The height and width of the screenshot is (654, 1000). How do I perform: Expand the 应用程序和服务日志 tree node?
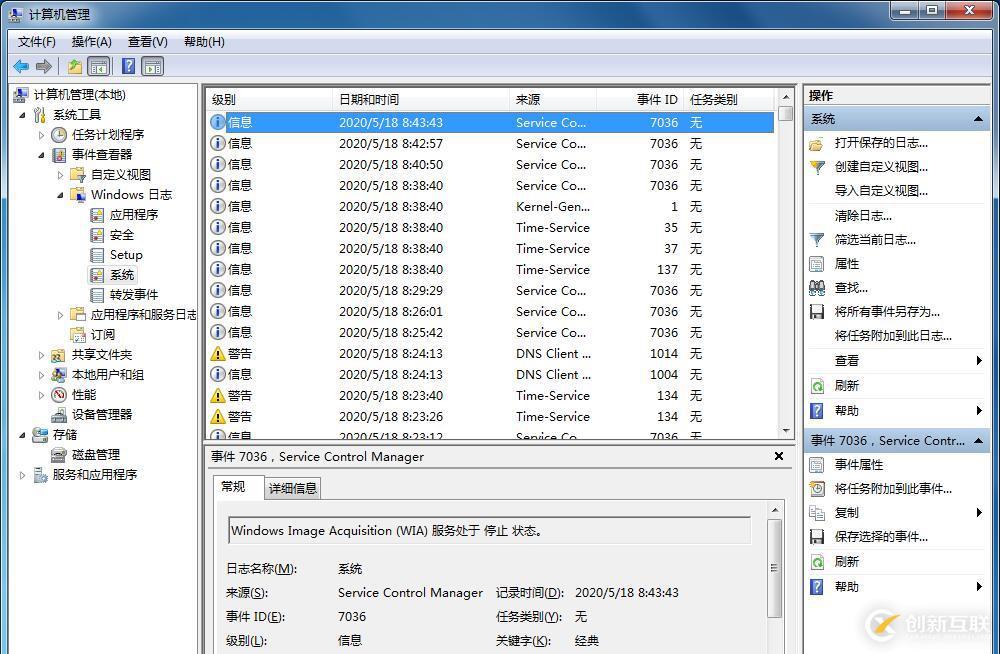pos(60,315)
